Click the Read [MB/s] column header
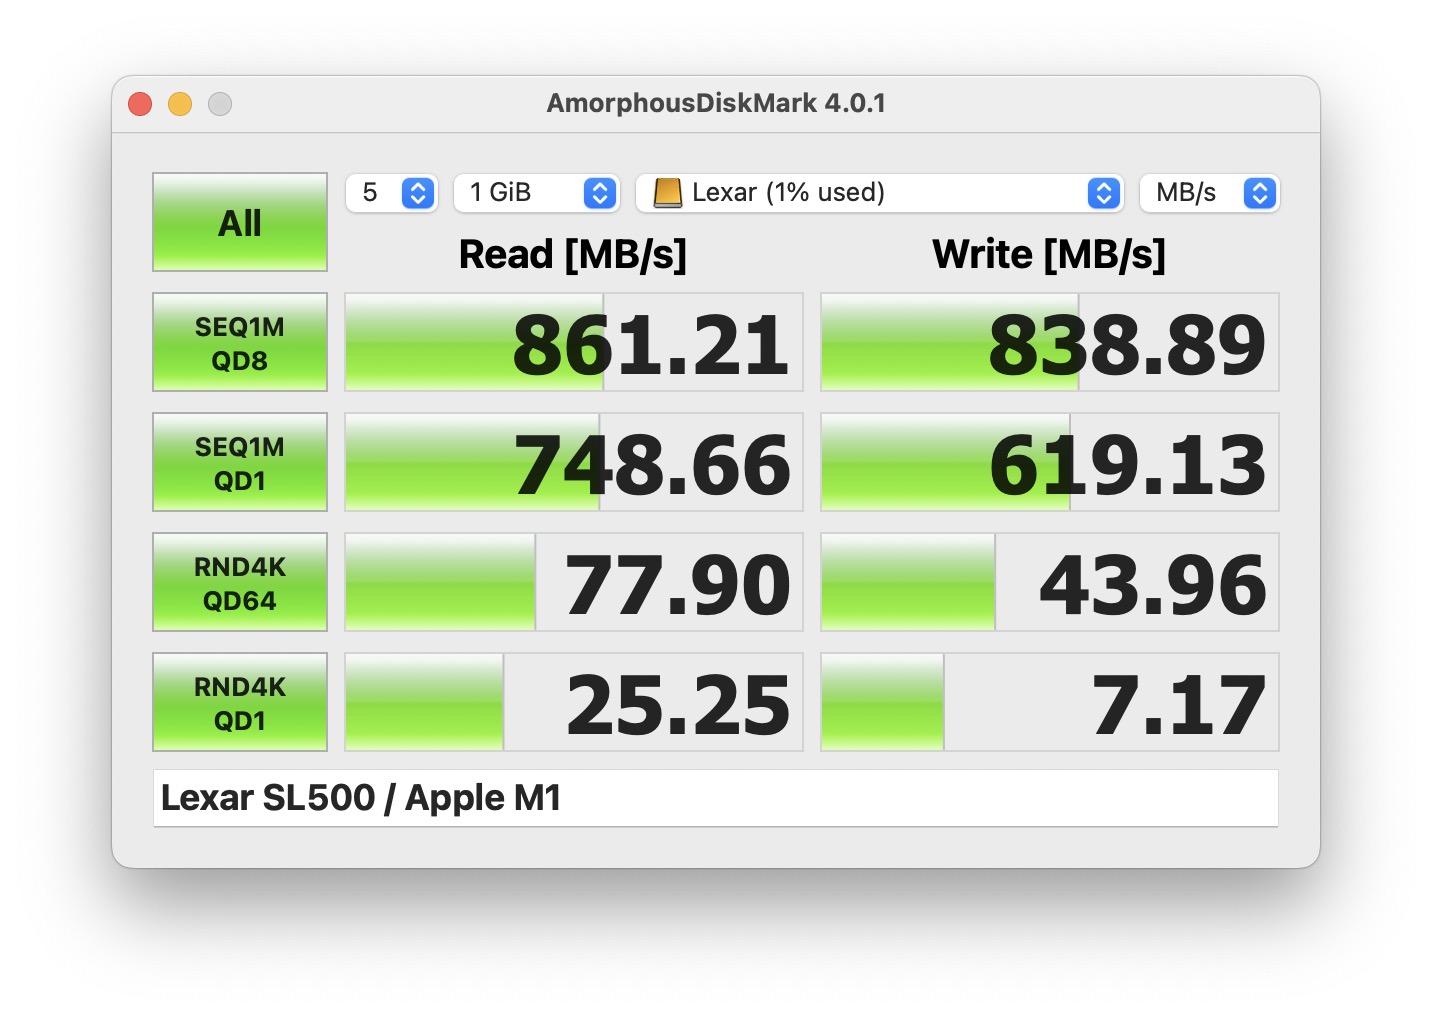1432x1016 pixels. tap(573, 255)
